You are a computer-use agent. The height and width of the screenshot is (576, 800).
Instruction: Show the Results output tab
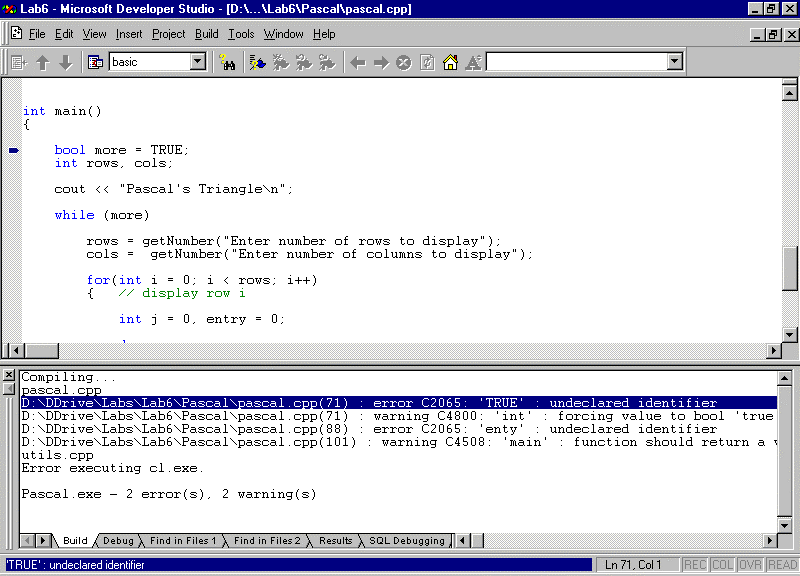(x=335, y=541)
